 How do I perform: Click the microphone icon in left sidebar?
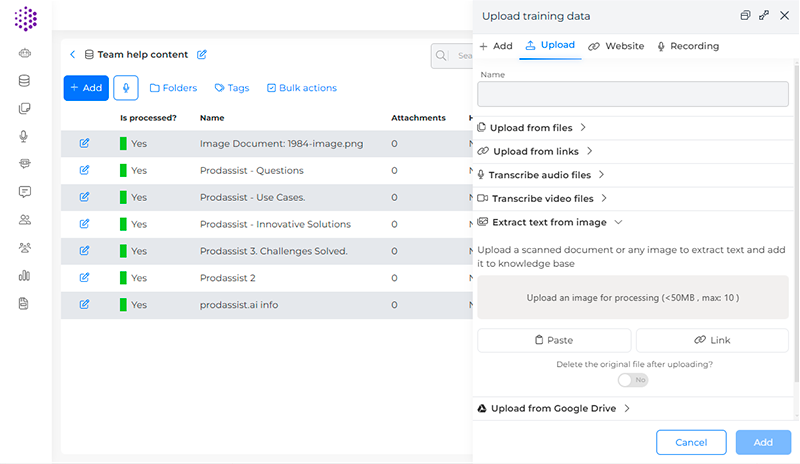[25, 136]
